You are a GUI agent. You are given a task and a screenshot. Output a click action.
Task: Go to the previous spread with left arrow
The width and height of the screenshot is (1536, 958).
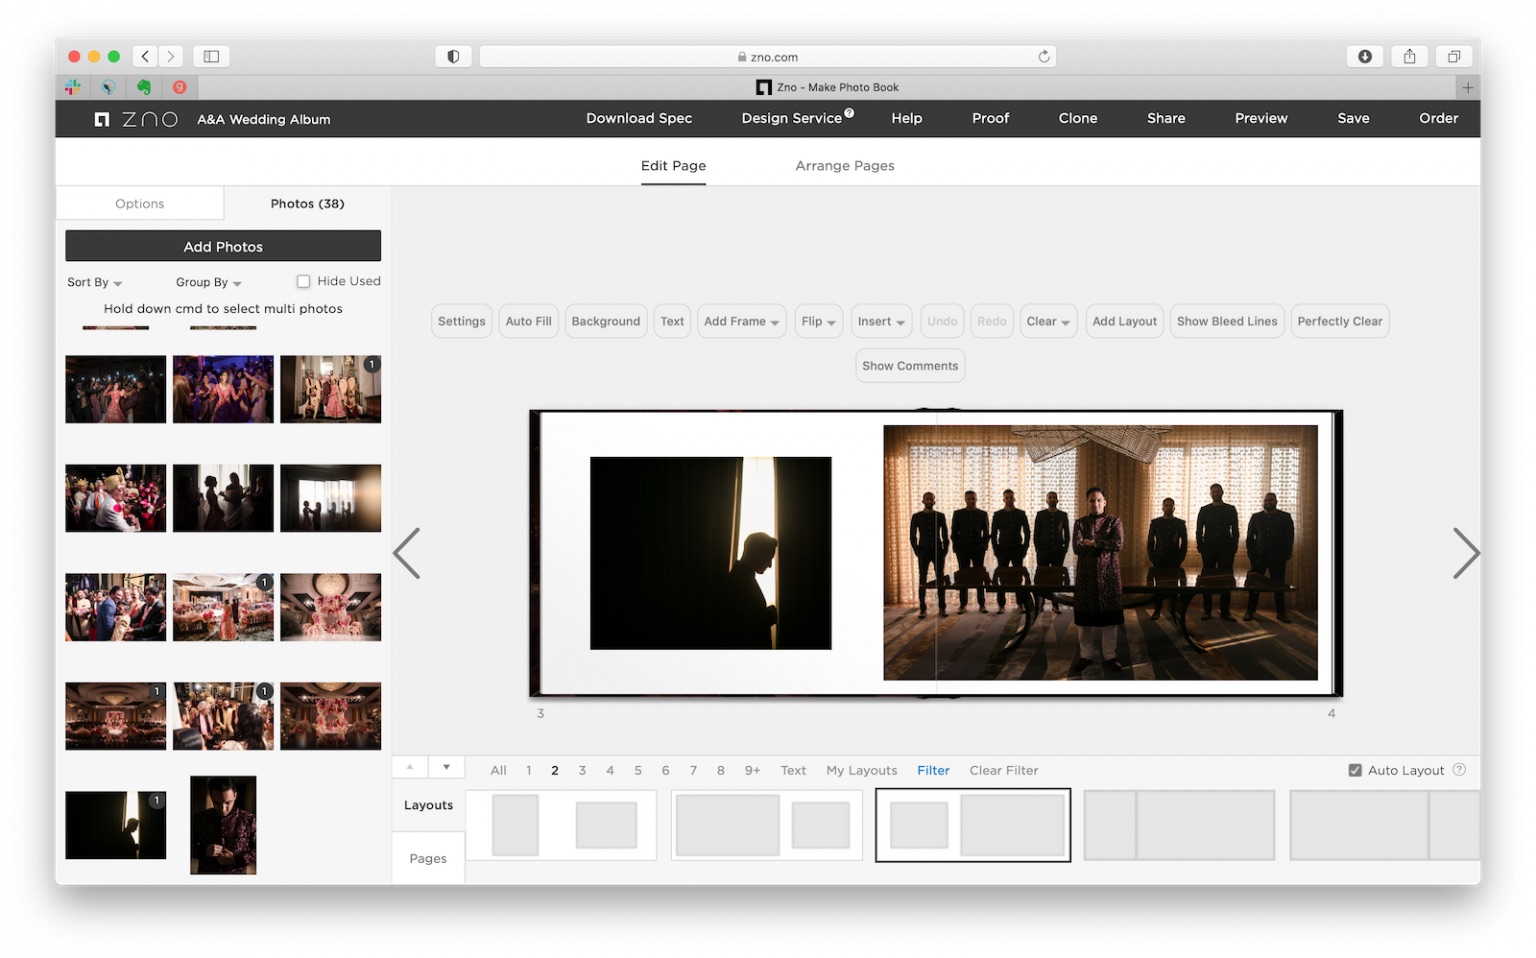pyautogui.click(x=407, y=553)
